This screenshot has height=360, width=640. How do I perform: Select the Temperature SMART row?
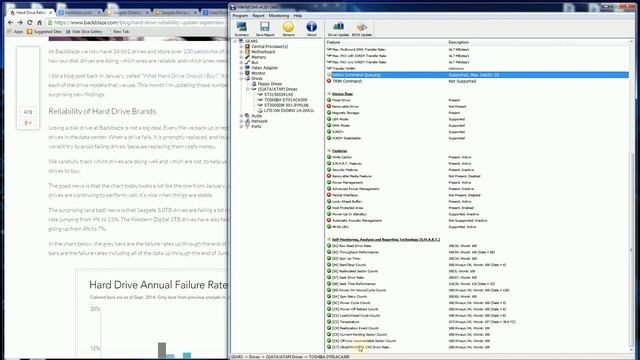478,322
